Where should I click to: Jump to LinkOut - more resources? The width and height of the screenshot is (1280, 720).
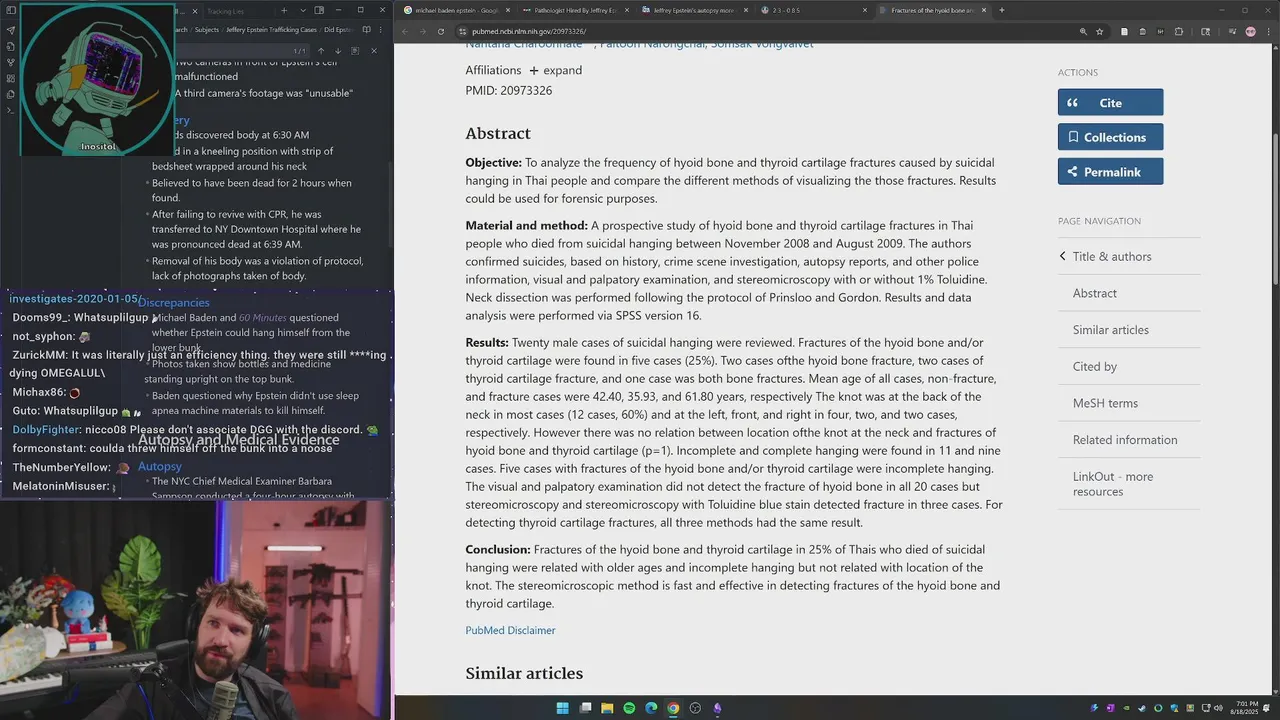[x=1112, y=484]
